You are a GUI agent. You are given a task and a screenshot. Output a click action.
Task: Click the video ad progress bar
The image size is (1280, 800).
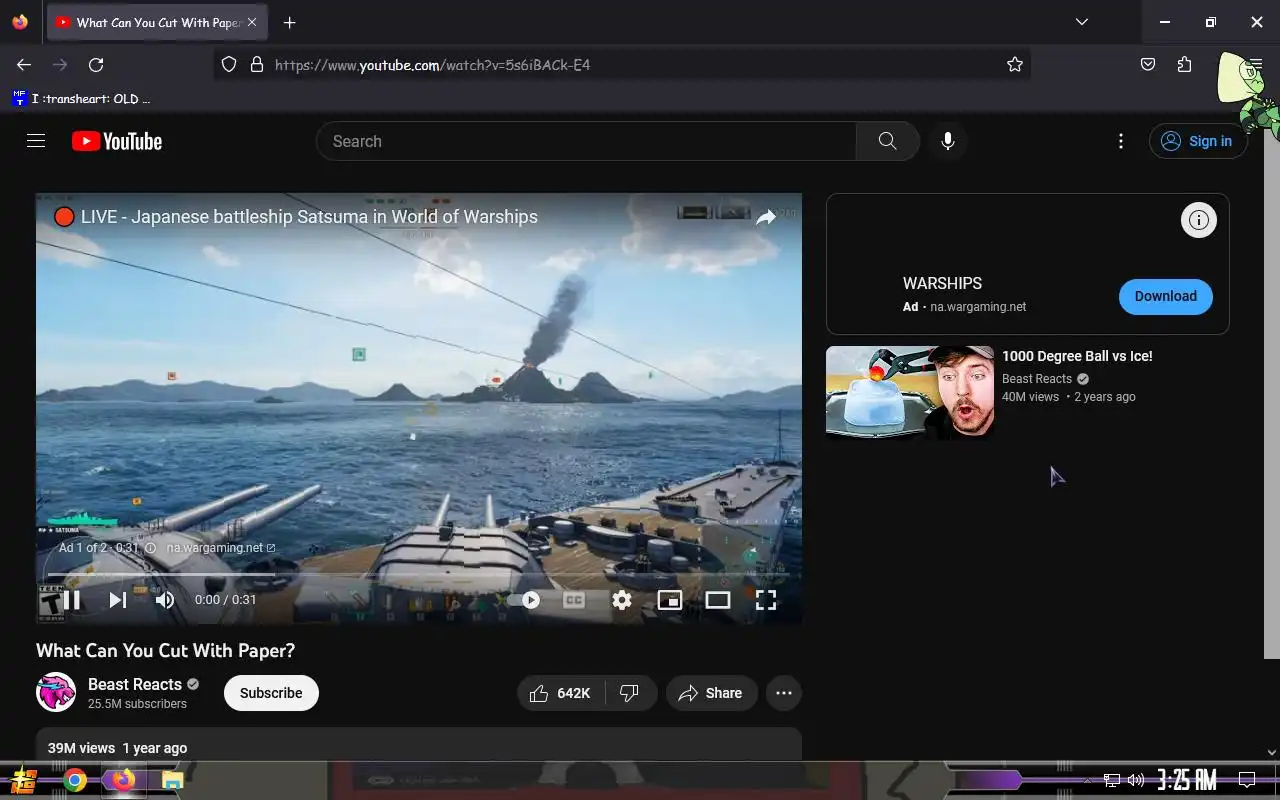(418, 575)
